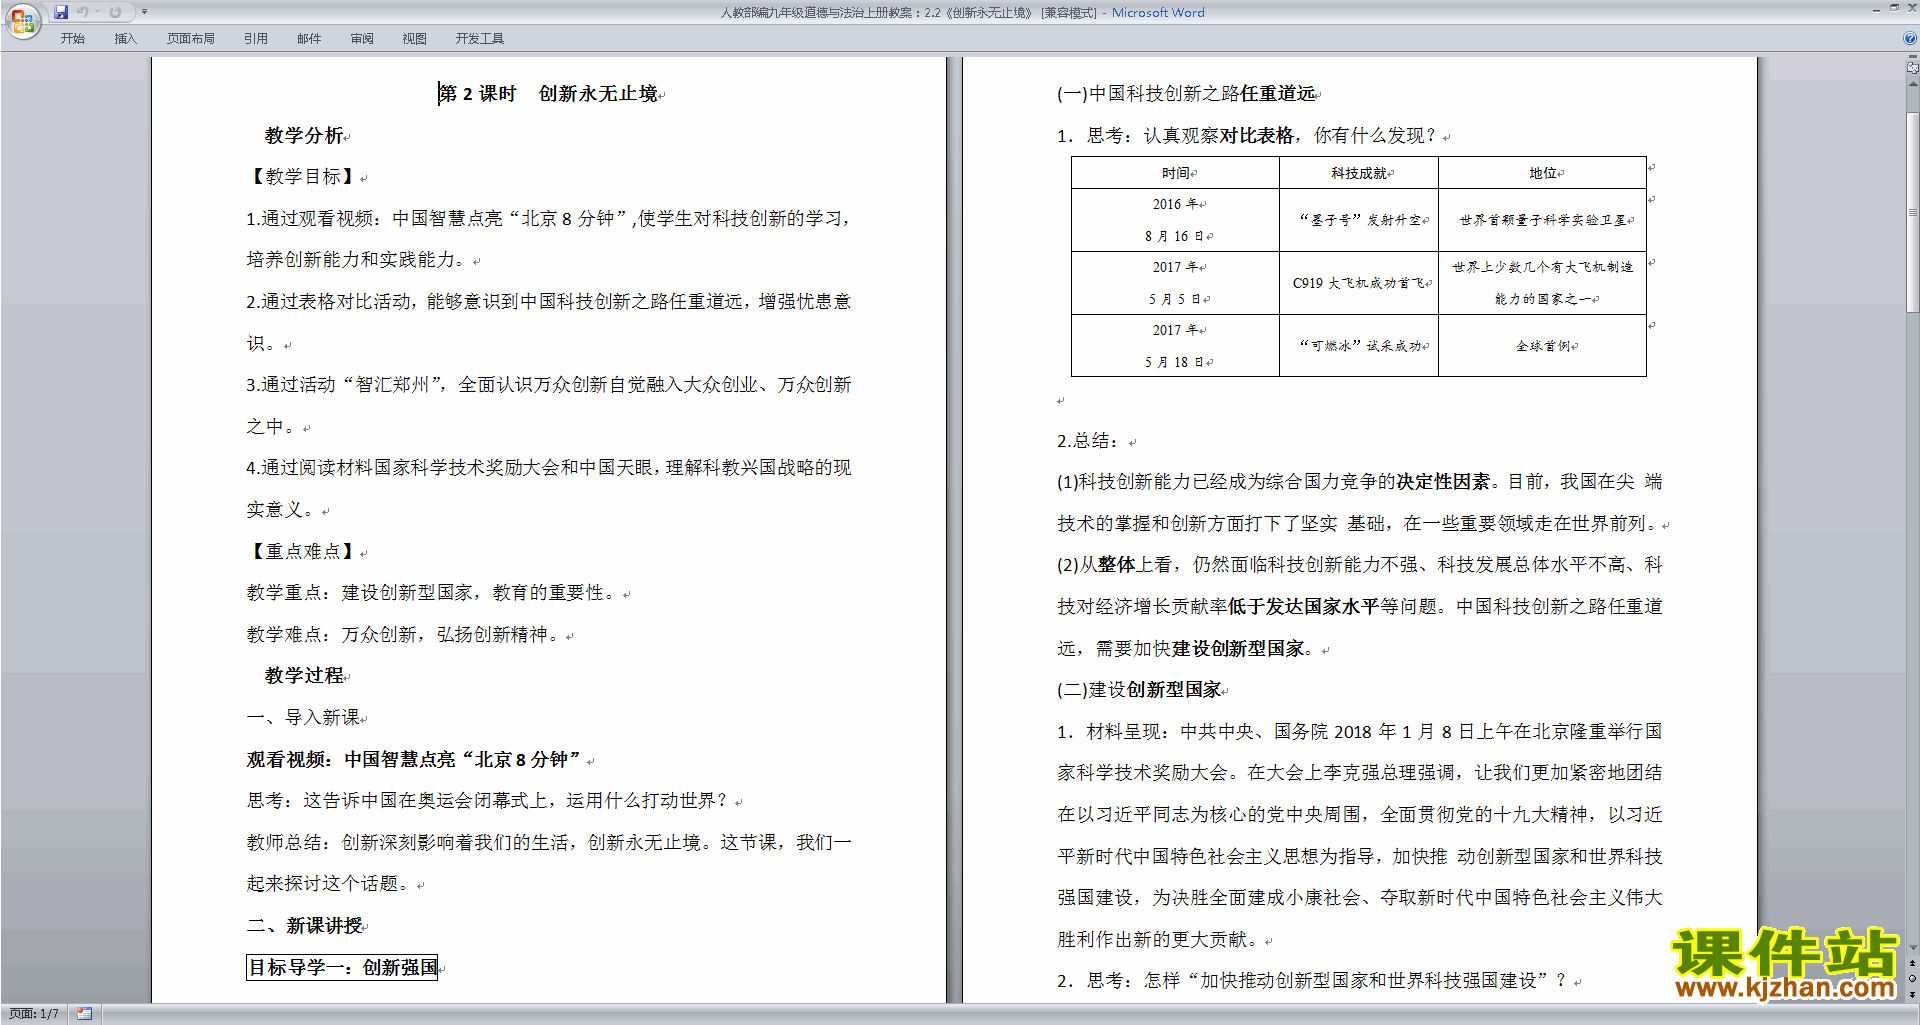Open the 开发工具 tab
The width and height of the screenshot is (1920, 1025).
pyautogui.click(x=480, y=38)
